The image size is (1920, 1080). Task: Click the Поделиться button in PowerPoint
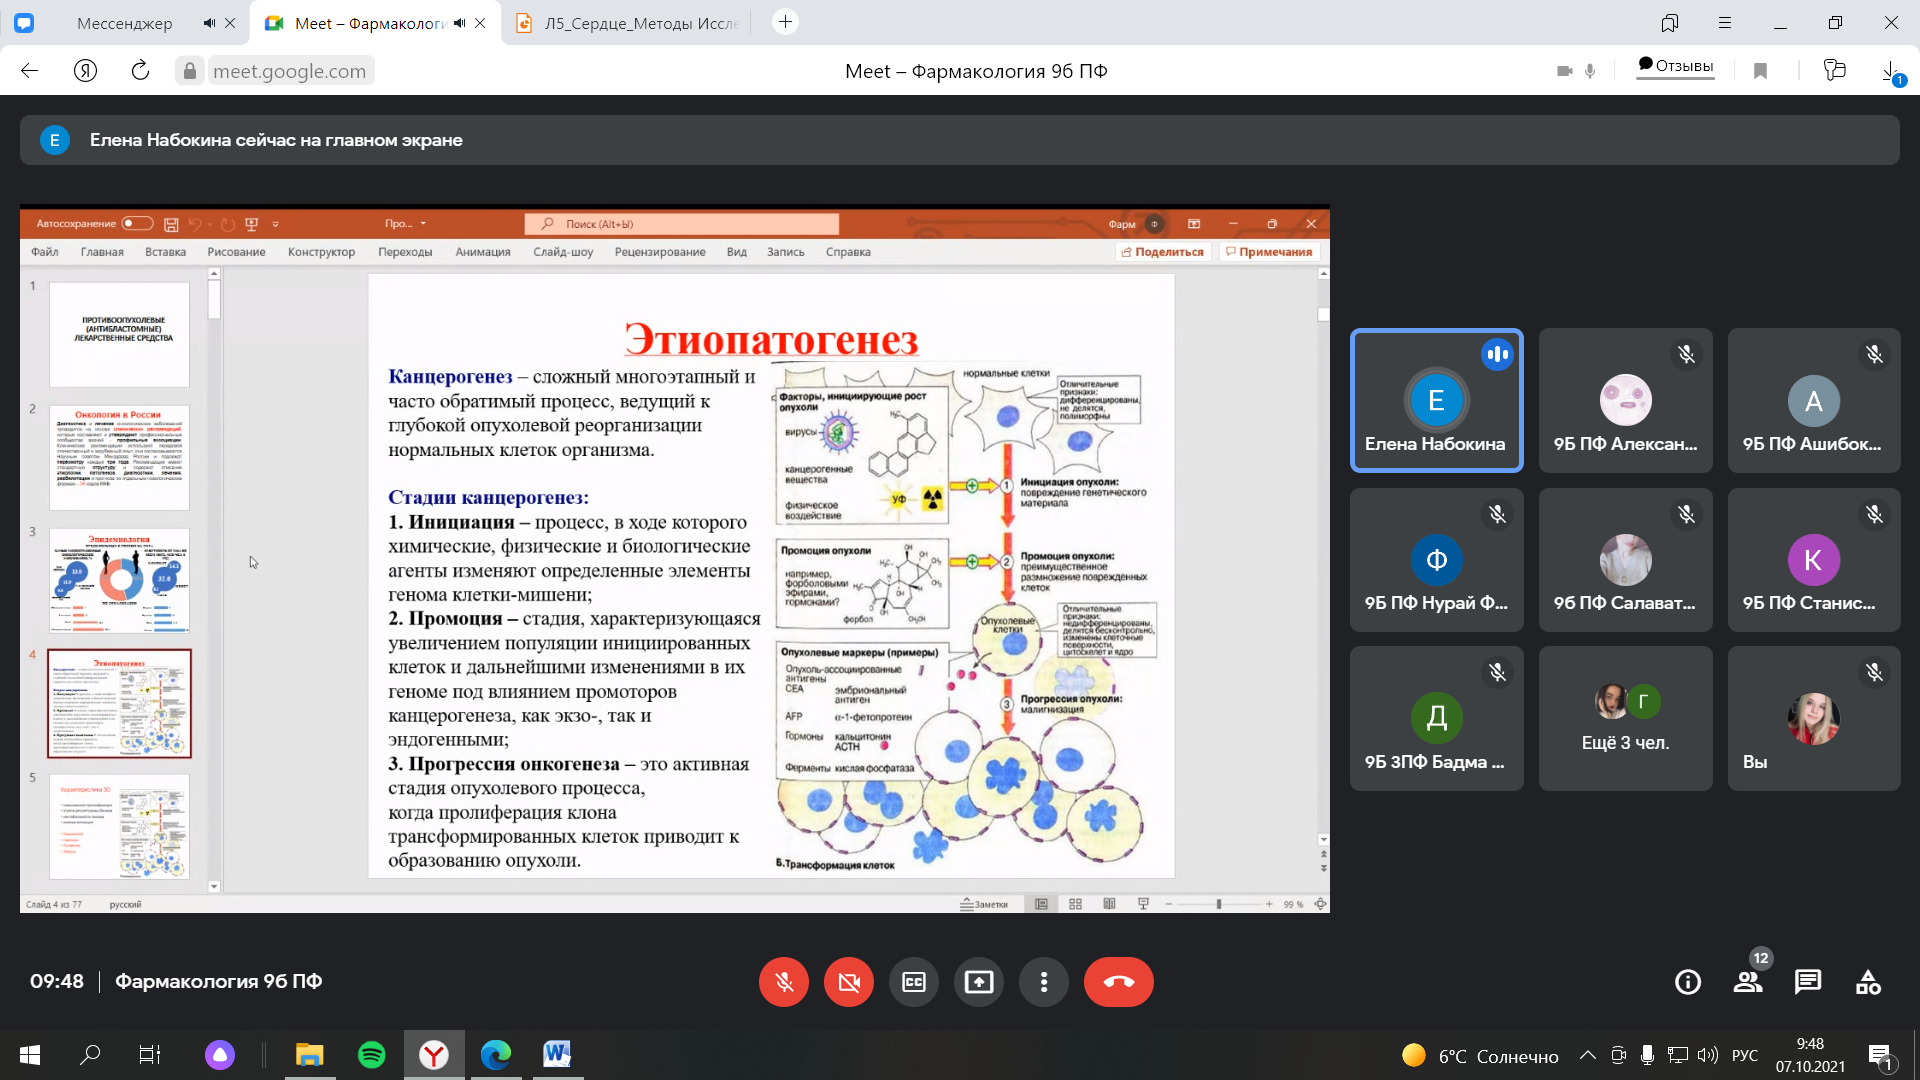tap(1163, 252)
